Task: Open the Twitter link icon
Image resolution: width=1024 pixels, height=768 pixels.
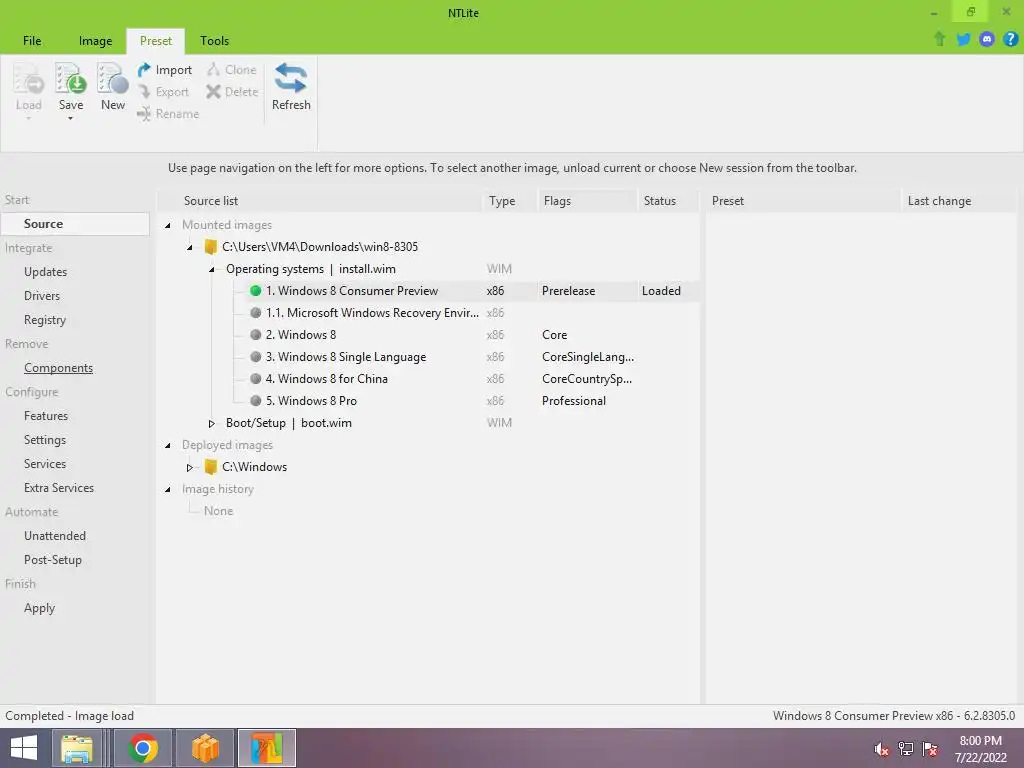Action: (963, 39)
